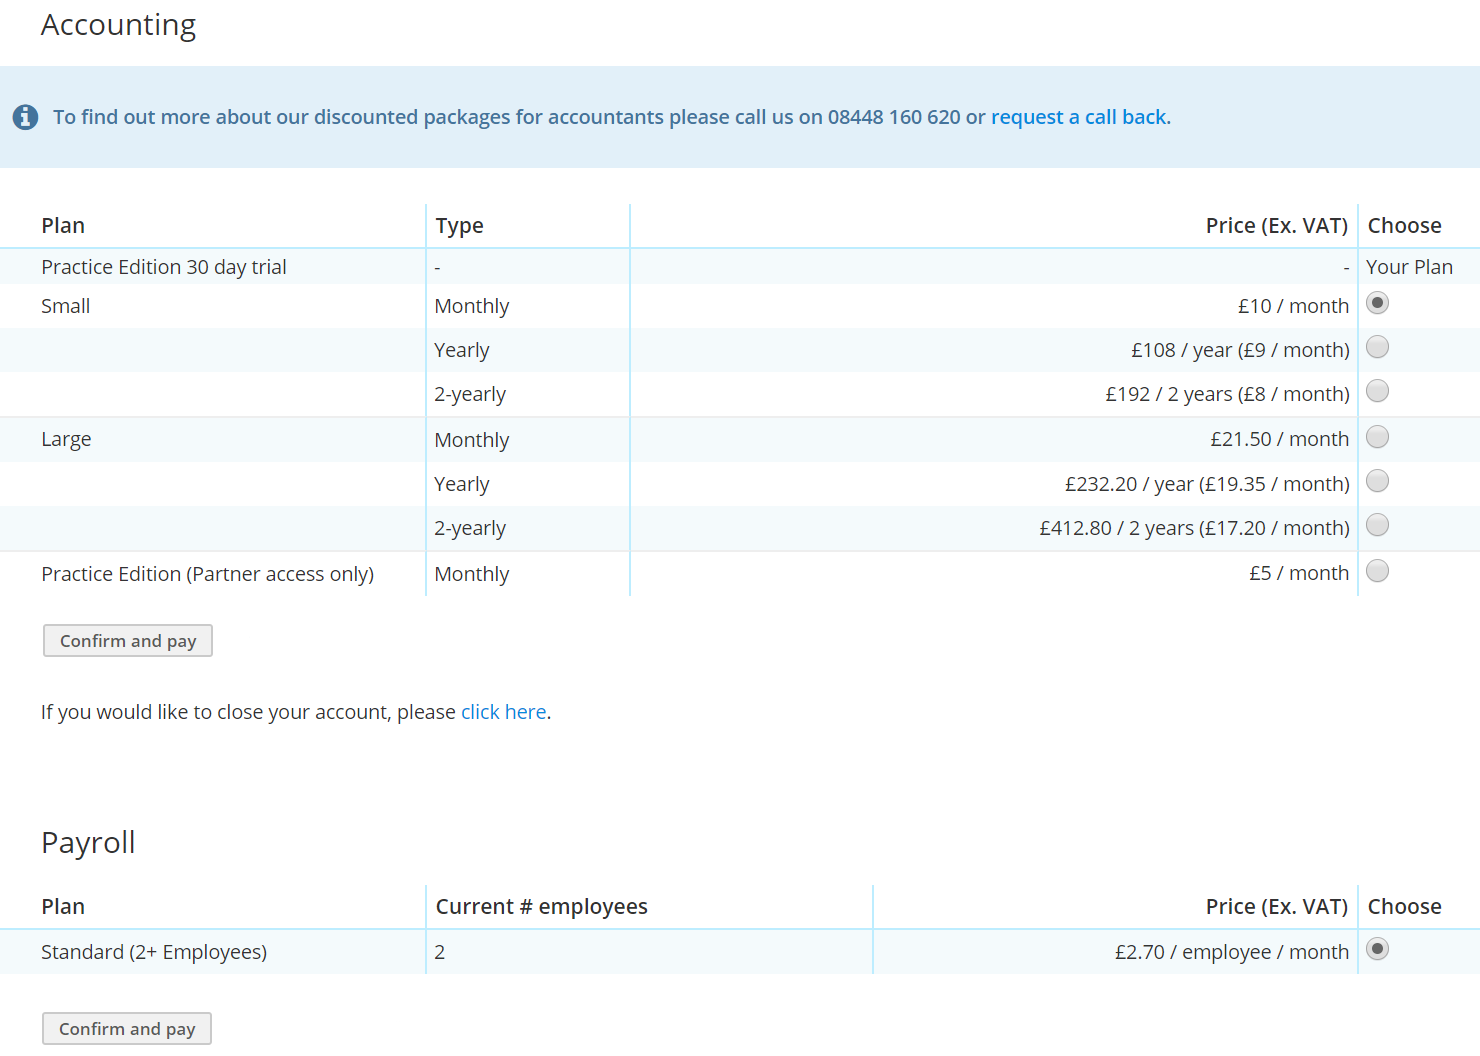The image size is (1480, 1056).
Task: Click the employee count '2' in Payroll table
Action: click(440, 952)
